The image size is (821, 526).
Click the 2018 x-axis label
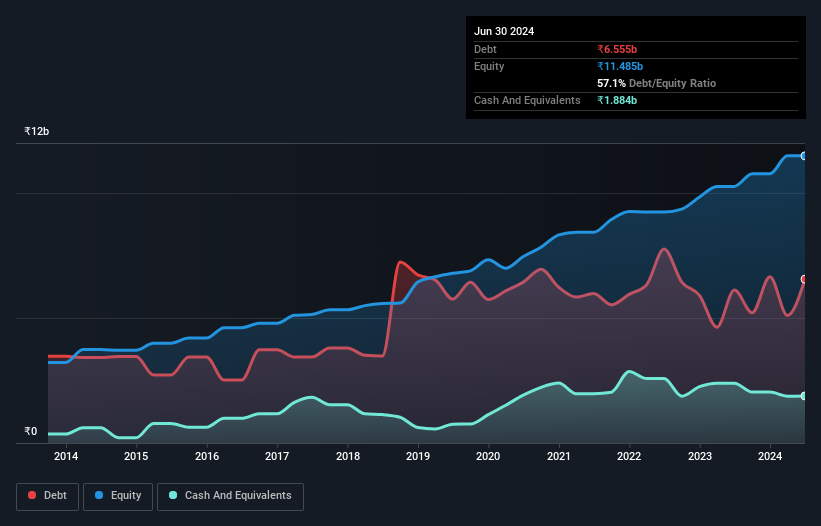click(348, 456)
